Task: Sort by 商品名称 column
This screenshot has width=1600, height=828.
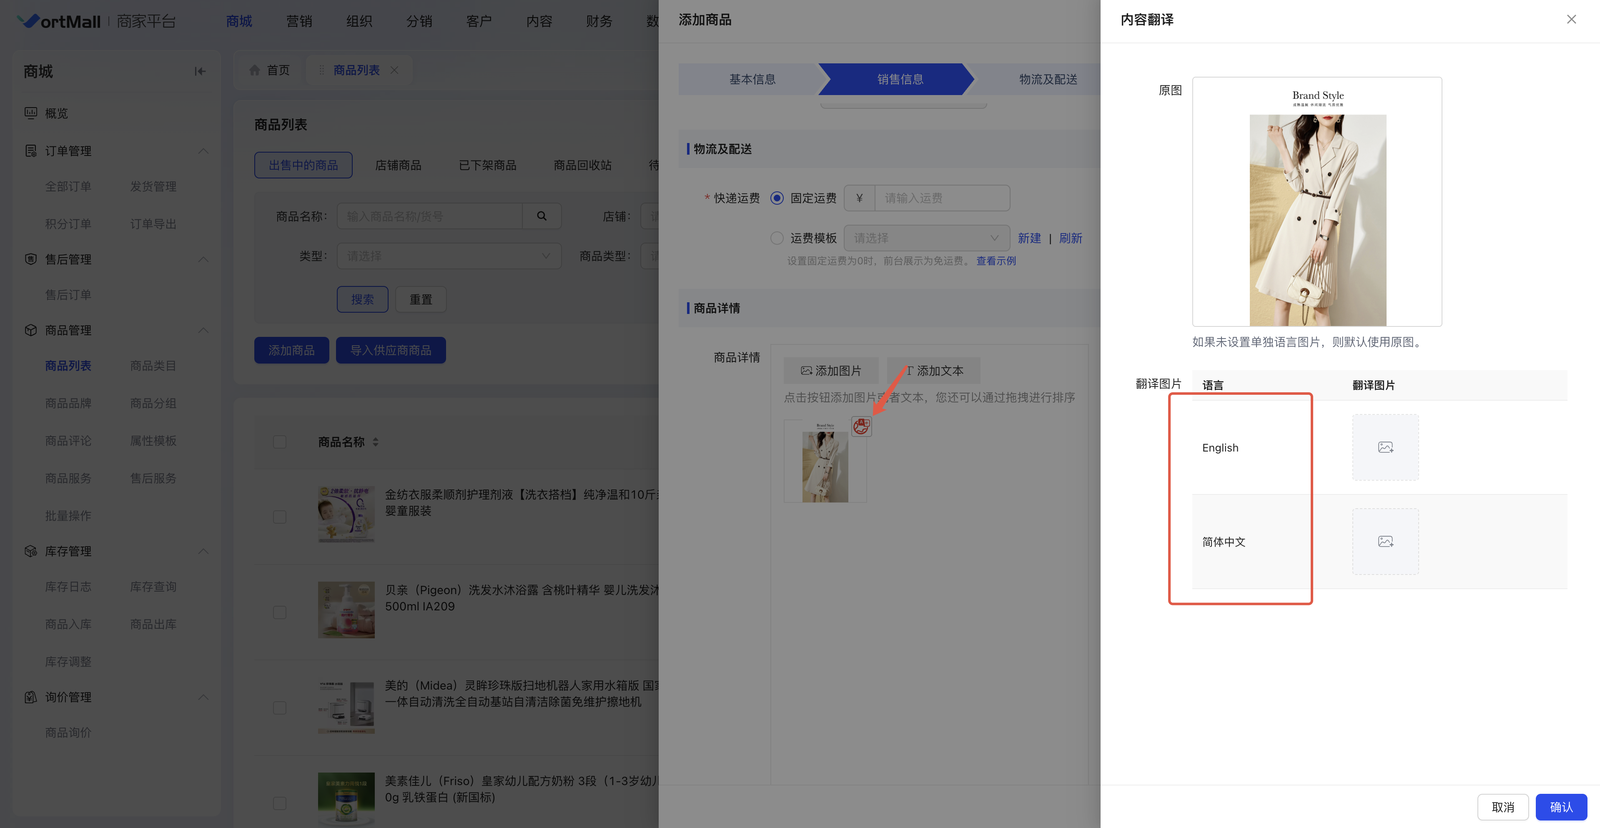Action: coord(376,442)
